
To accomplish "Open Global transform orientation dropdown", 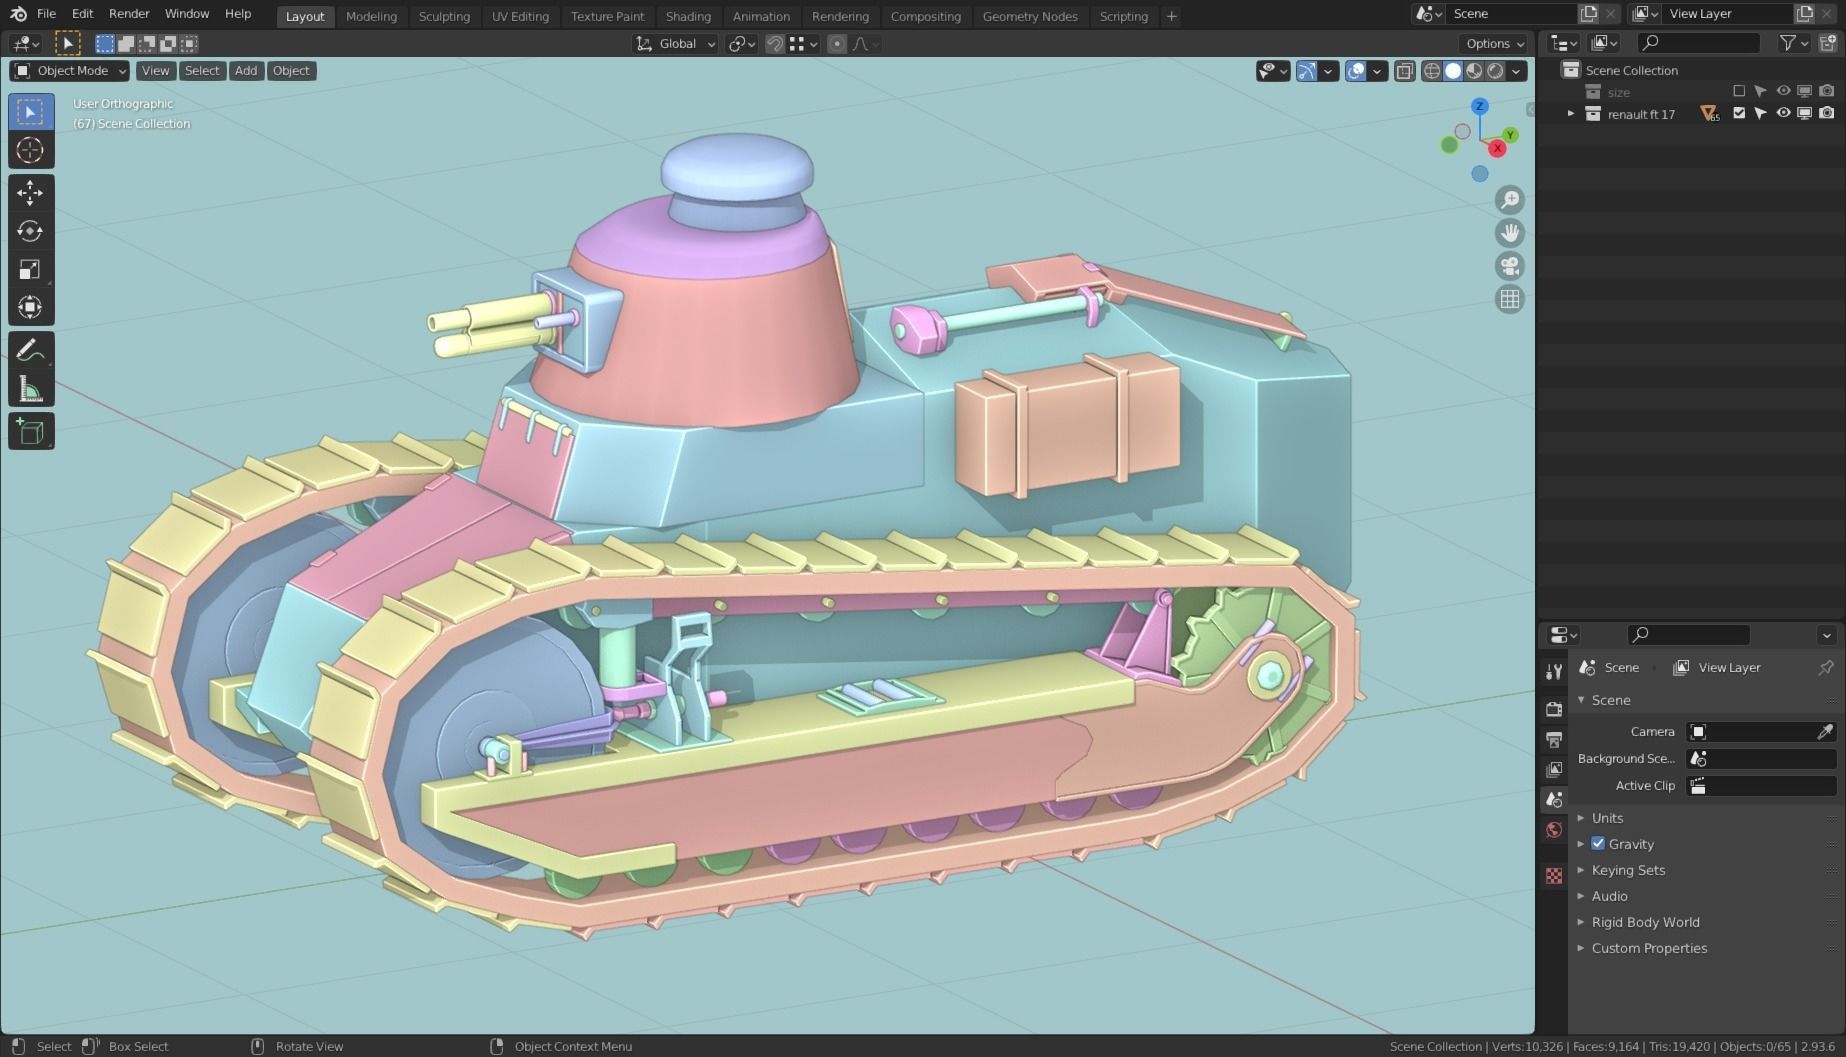I will 676,44.
